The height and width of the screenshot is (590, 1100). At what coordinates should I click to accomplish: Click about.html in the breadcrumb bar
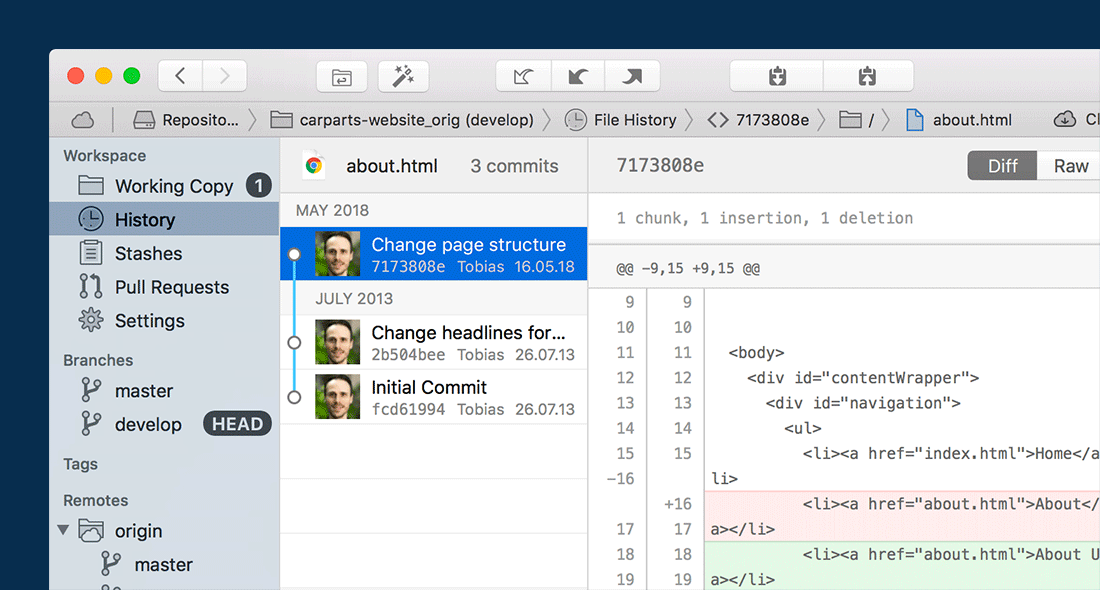[971, 119]
